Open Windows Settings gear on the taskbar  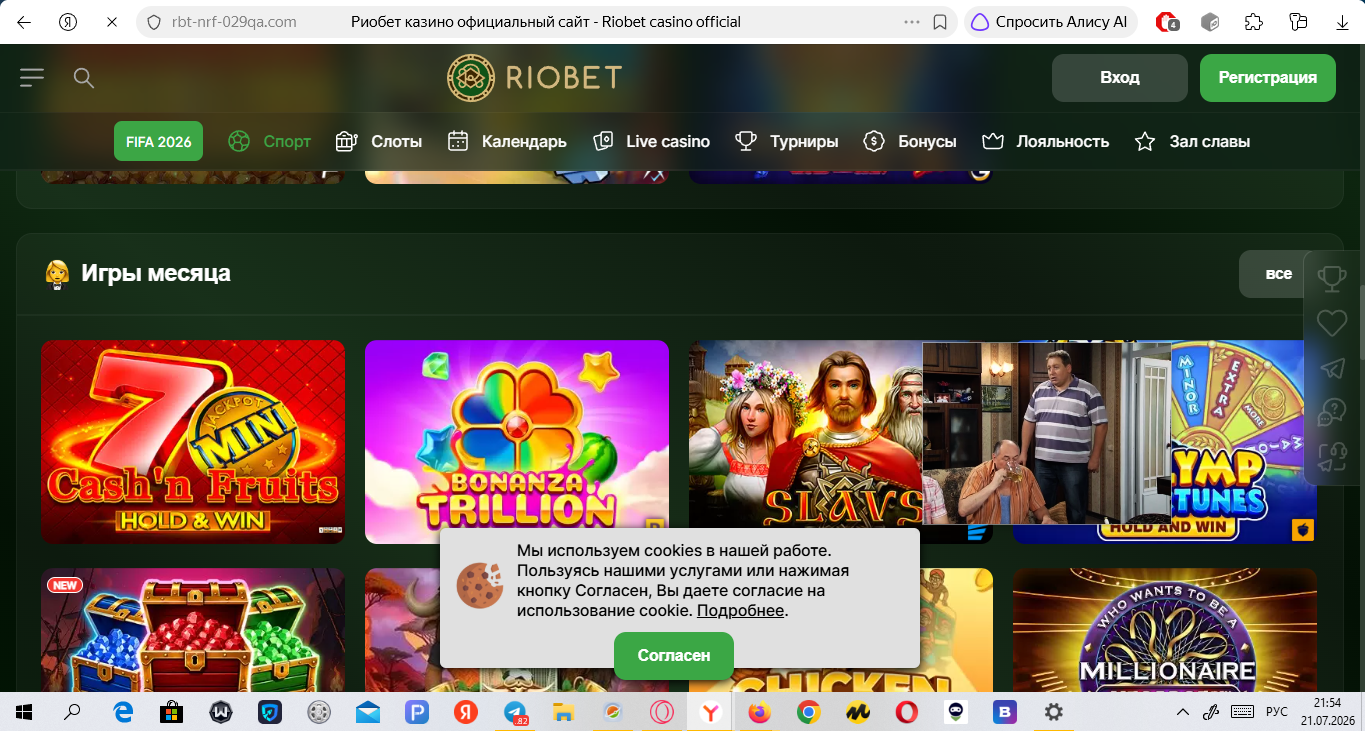coord(1053,712)
